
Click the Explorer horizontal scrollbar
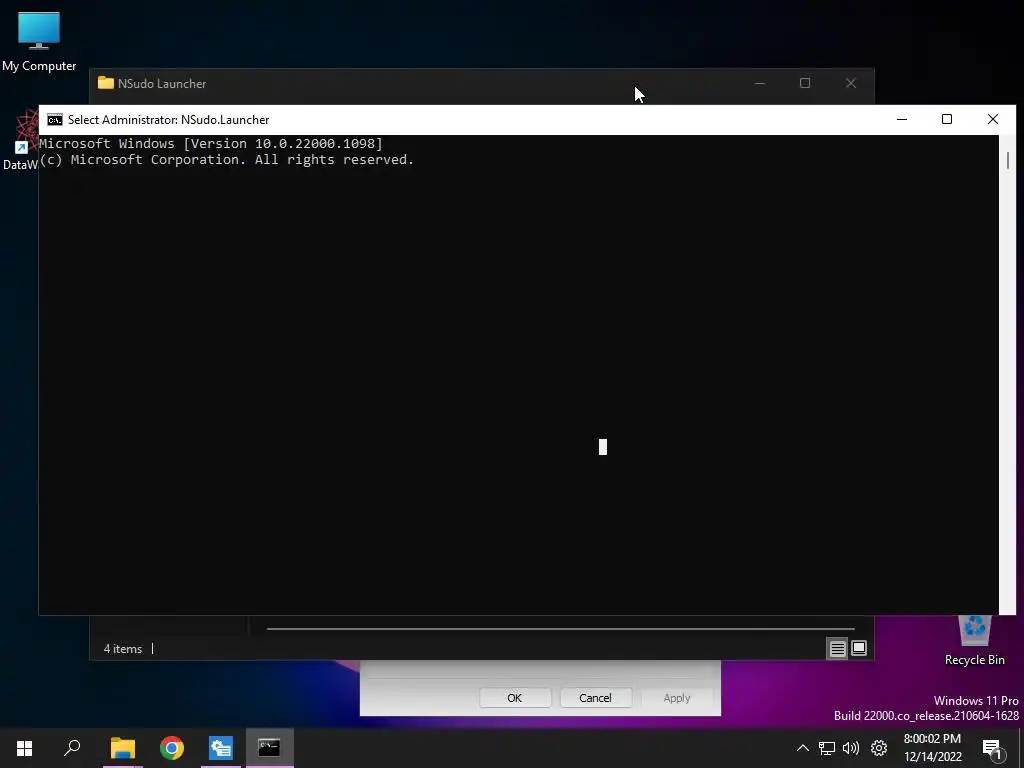click(x=560, y=628)
